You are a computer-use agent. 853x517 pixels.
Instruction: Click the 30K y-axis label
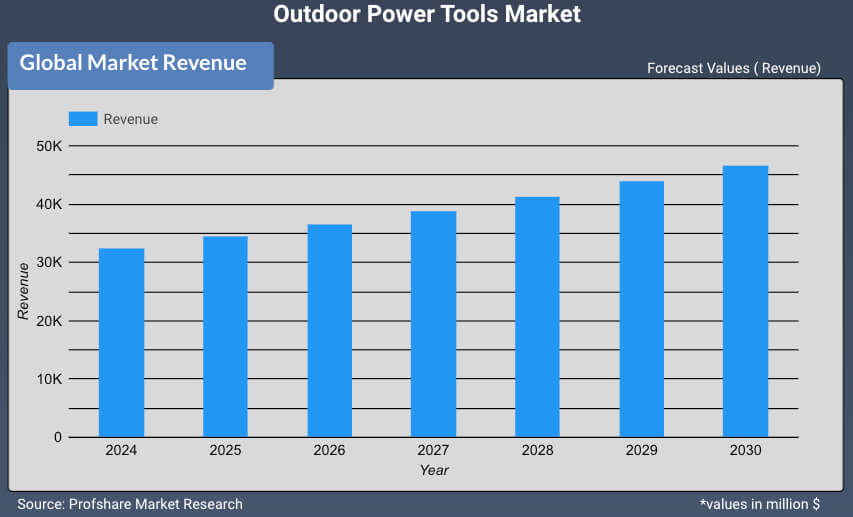click(x=49, y=262)
